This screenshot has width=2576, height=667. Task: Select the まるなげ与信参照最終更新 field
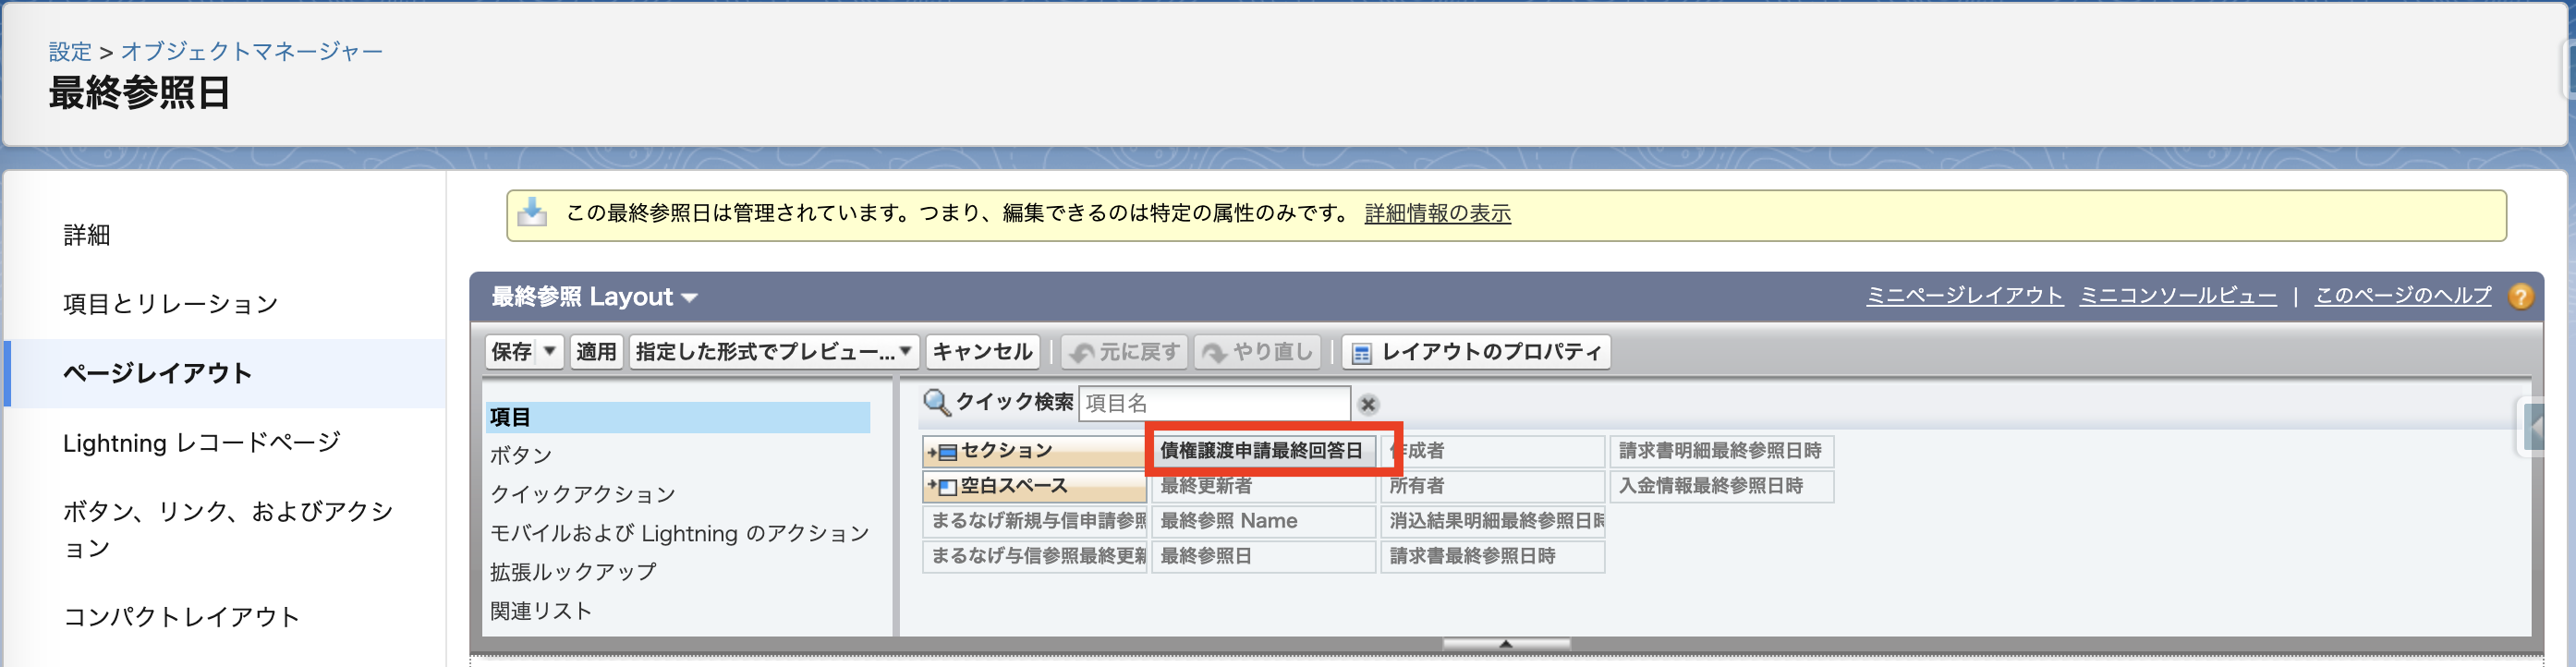1034,556
